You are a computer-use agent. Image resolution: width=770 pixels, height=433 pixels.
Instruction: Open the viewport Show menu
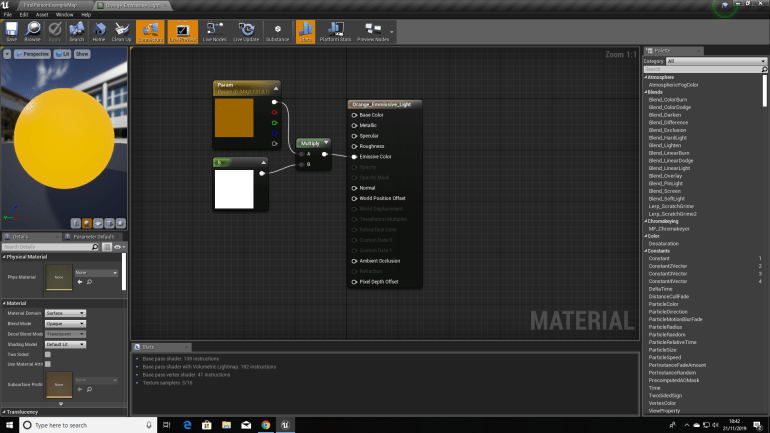[82, 54]
